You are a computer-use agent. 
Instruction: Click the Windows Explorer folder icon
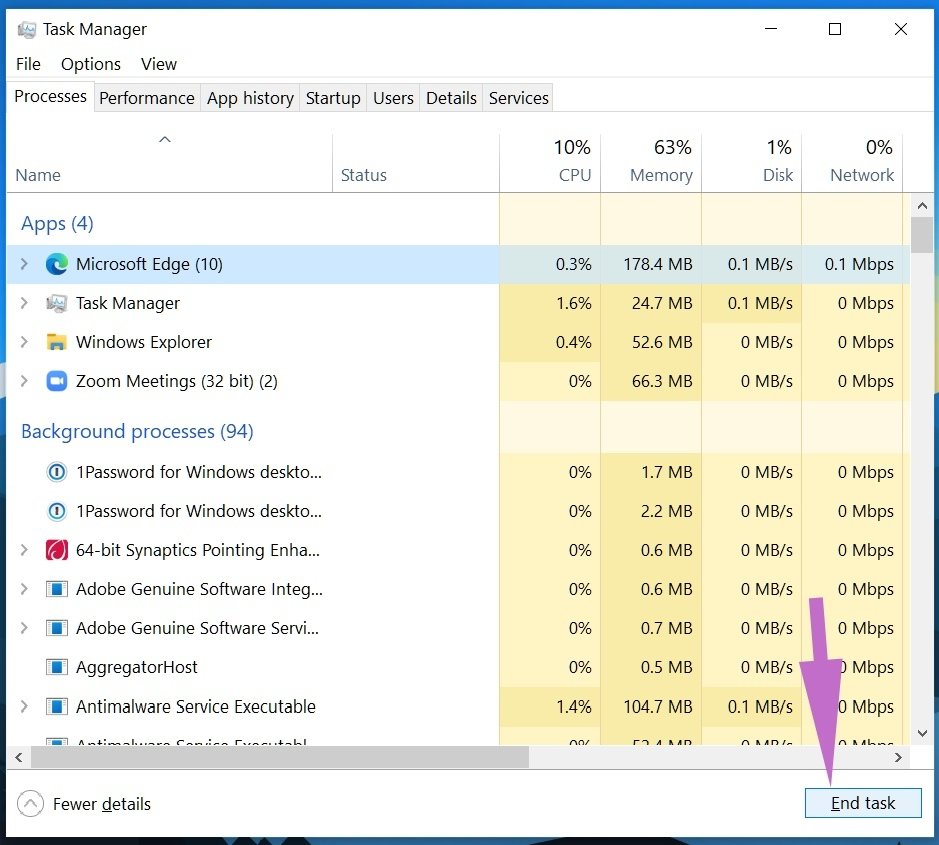click(x=57, y=342)
